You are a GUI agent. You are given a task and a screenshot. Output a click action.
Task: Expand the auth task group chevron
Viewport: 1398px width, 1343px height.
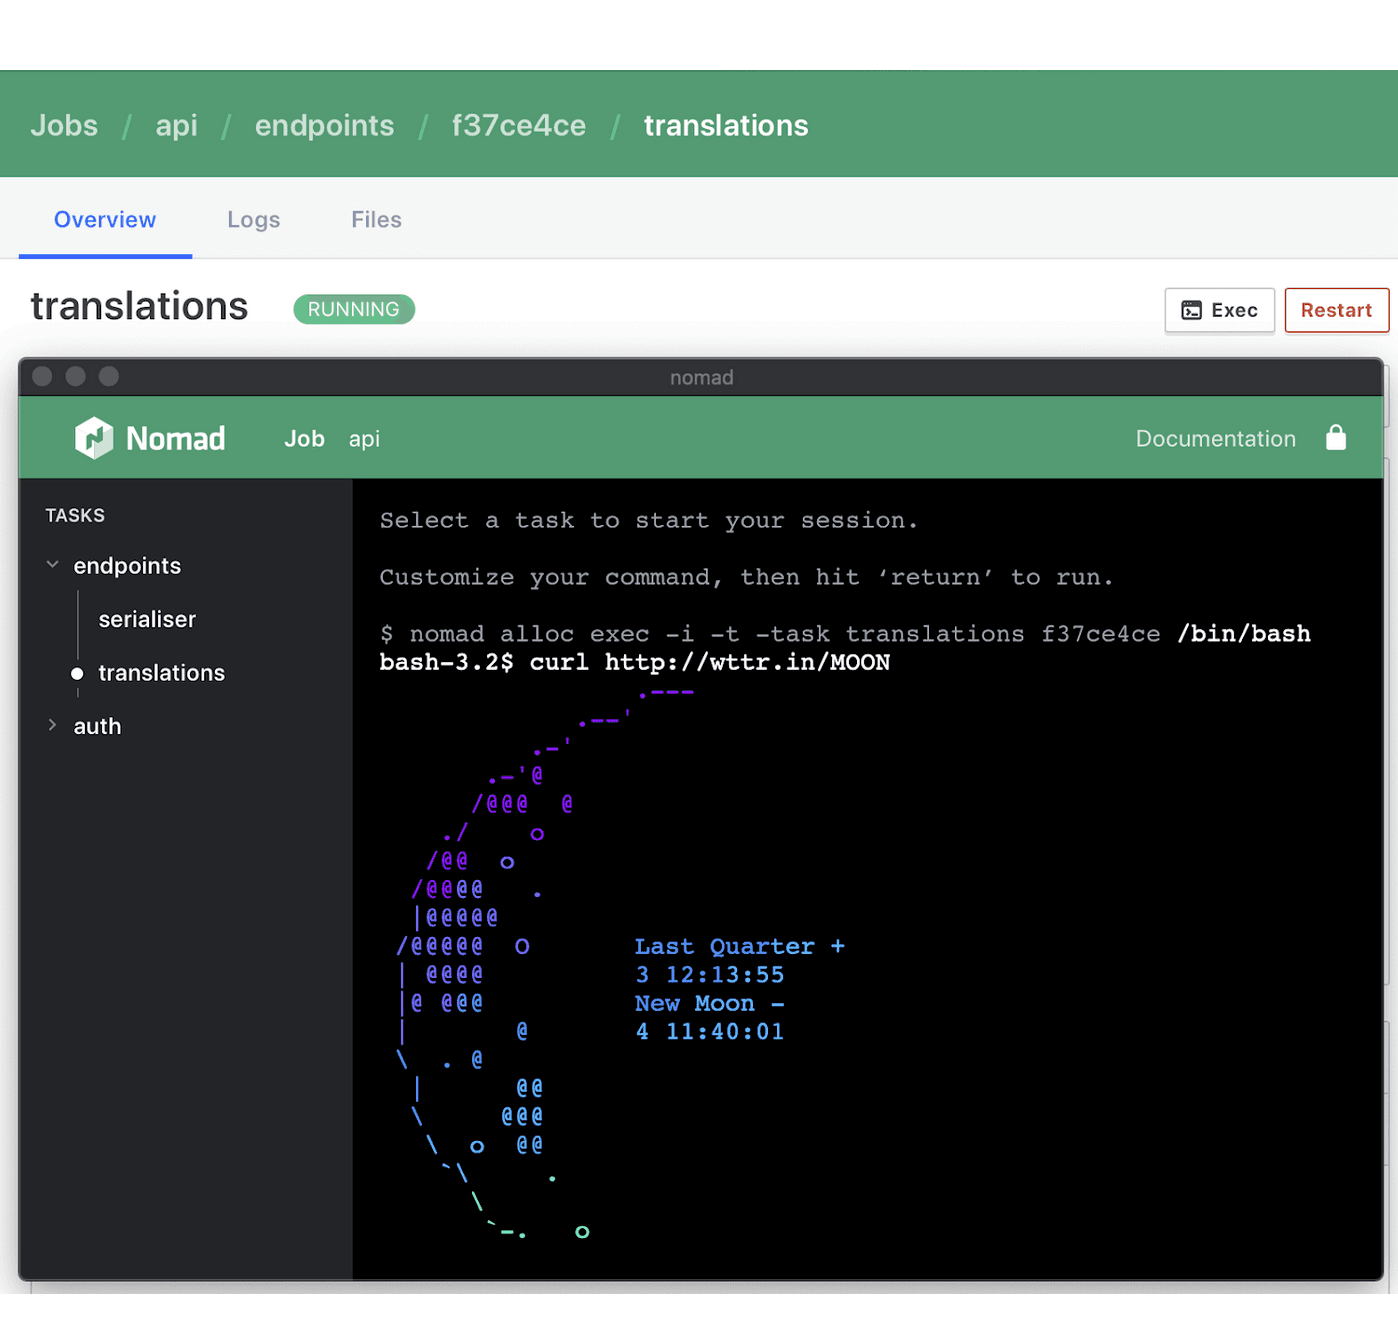click(x=52, y=726)
